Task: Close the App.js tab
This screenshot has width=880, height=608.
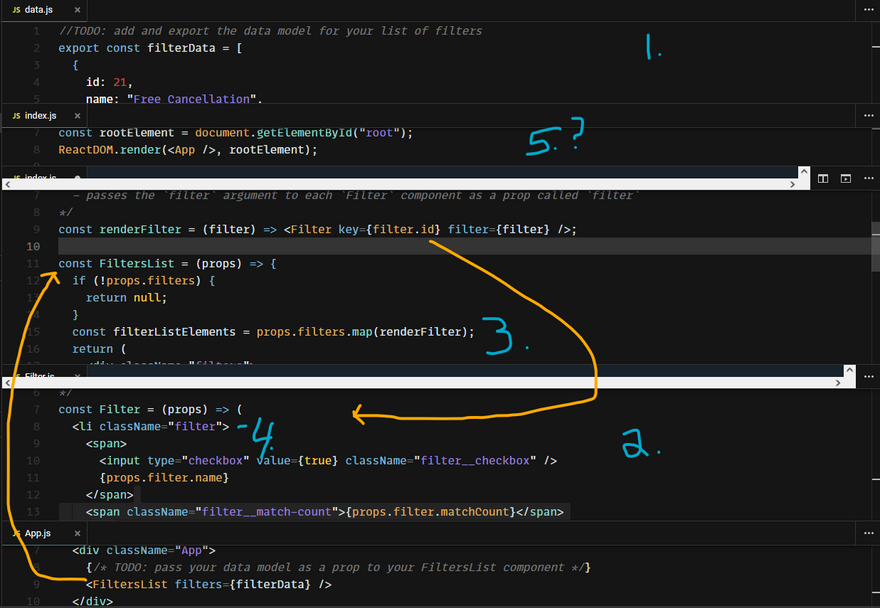Action: click(77, 534)
